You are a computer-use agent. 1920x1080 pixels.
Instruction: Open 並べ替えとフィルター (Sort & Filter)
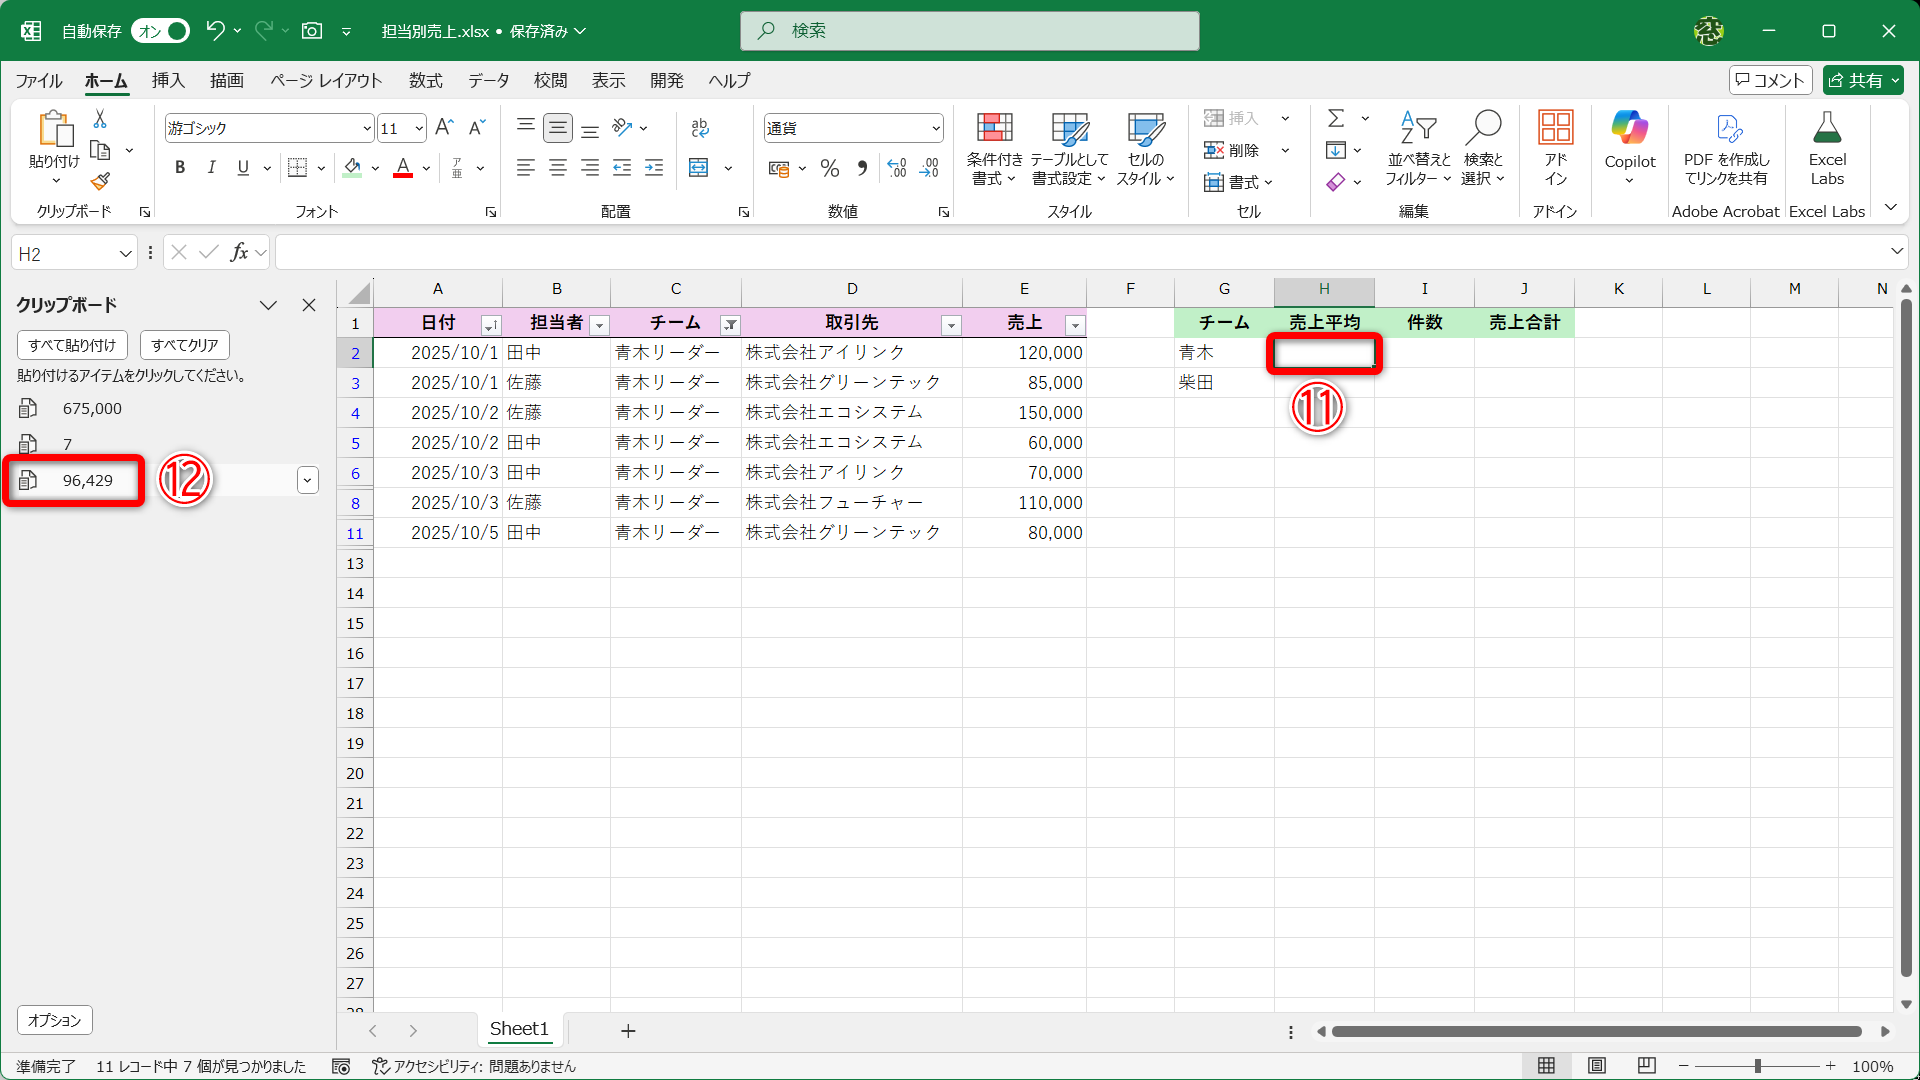pyautogui.click(x=1416, y=150)
